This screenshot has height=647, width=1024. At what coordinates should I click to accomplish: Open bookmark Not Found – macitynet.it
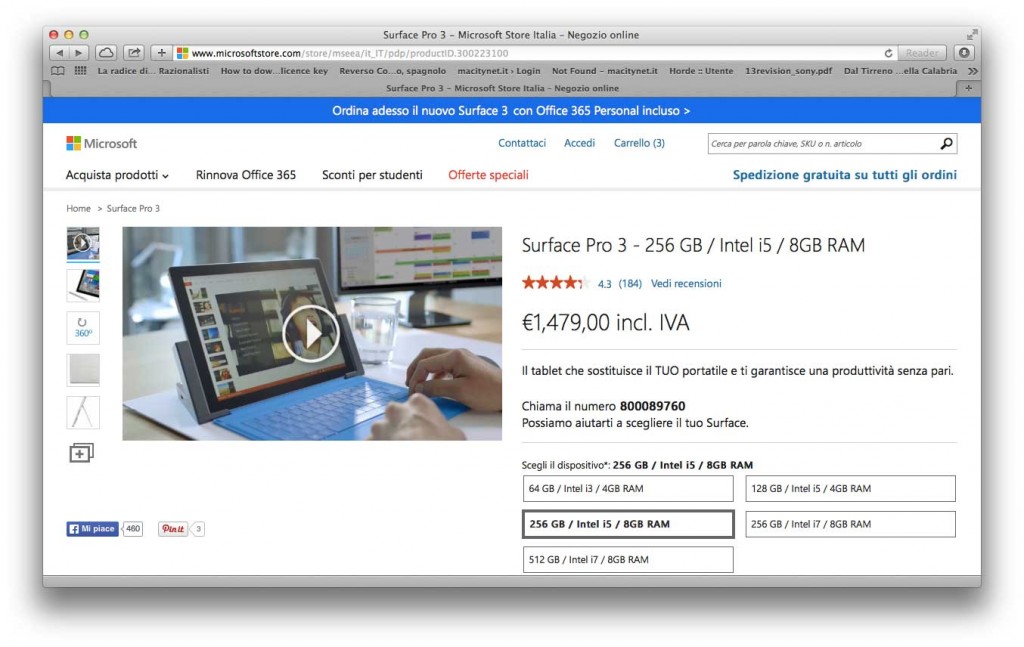coord(605,71)
